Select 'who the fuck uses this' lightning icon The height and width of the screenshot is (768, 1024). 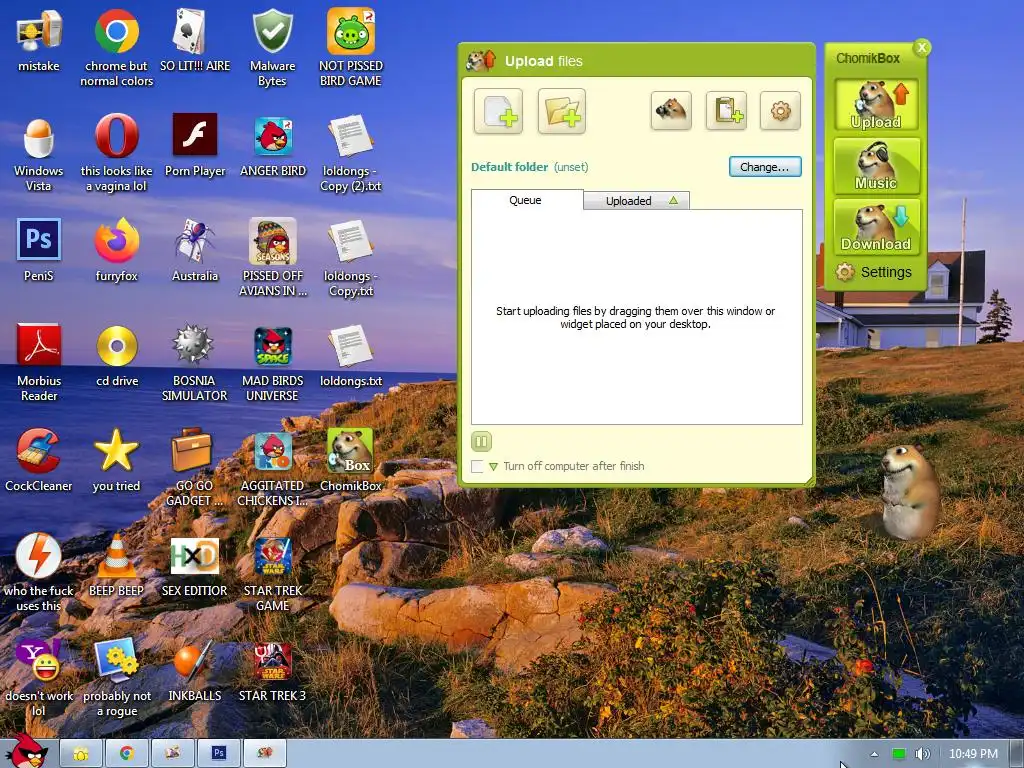click(x=39, y=573)
